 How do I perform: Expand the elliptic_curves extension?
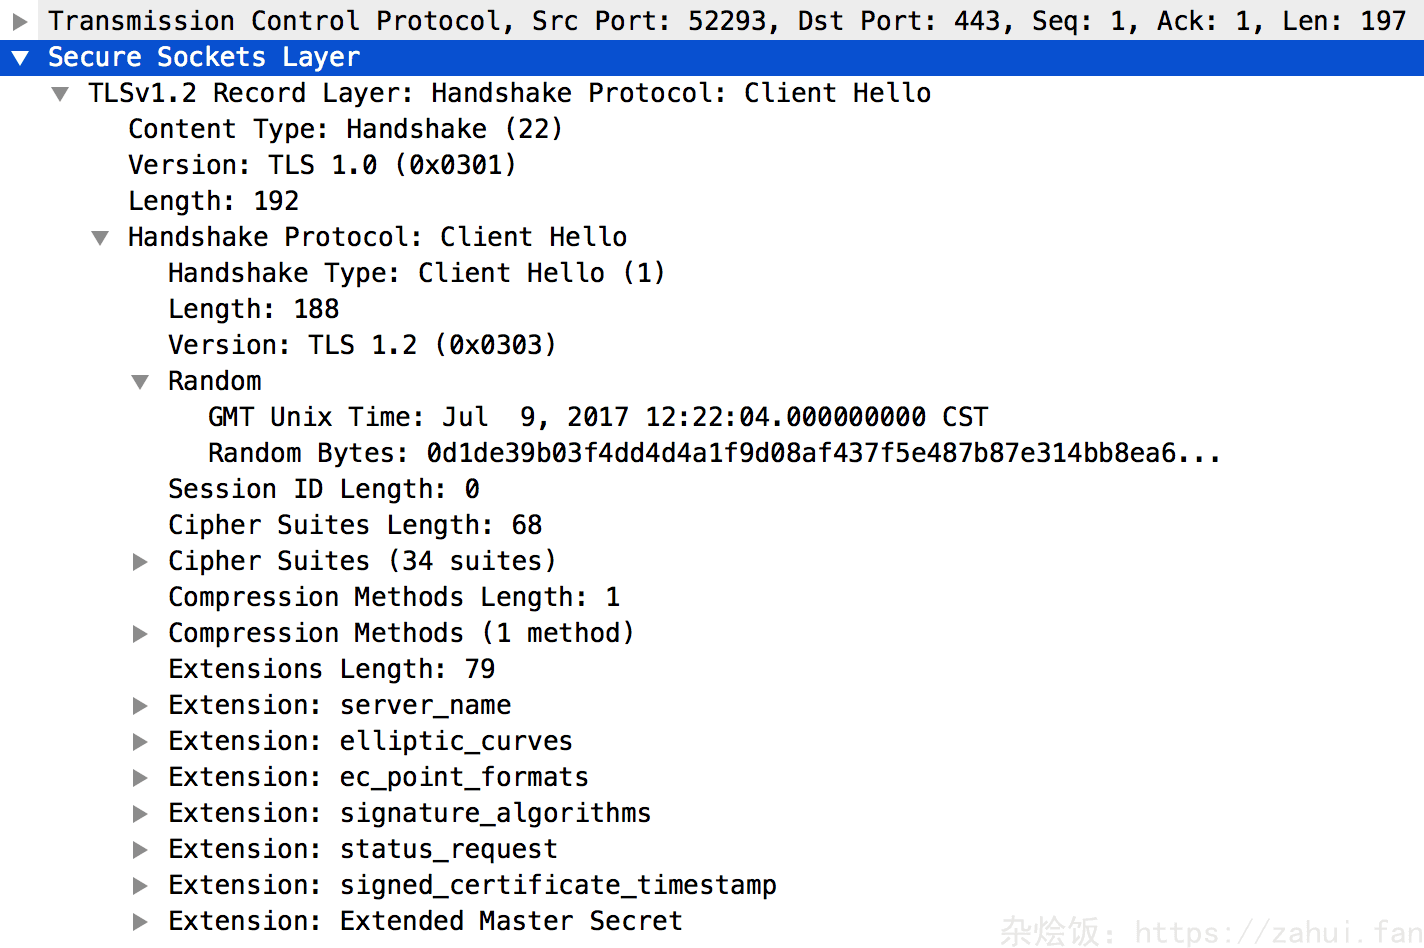pyautogui.click(x=140, y=742)
